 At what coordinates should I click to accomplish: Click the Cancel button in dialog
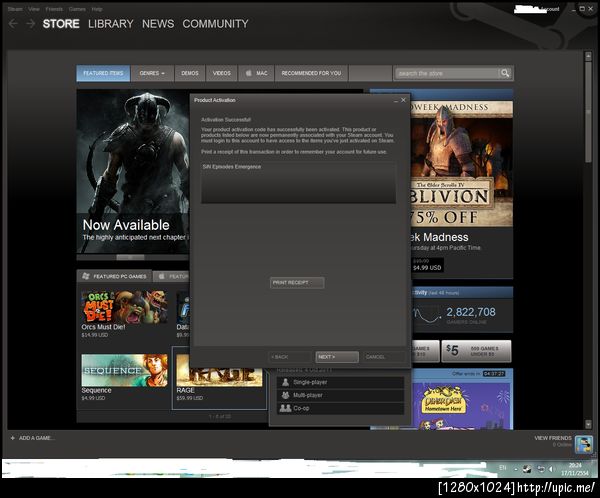coord(384,357)
